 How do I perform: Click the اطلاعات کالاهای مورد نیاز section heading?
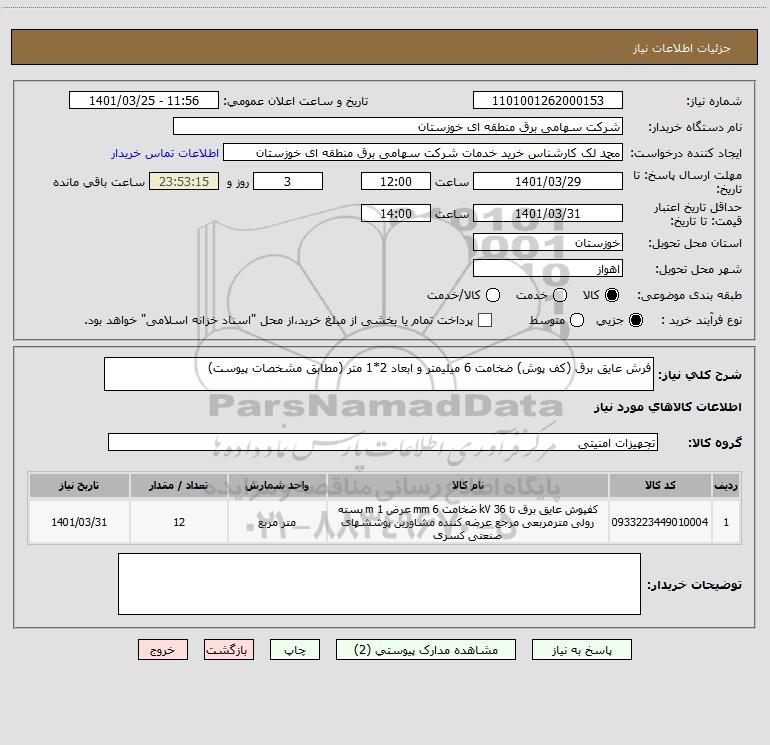(x=667, y=407)
